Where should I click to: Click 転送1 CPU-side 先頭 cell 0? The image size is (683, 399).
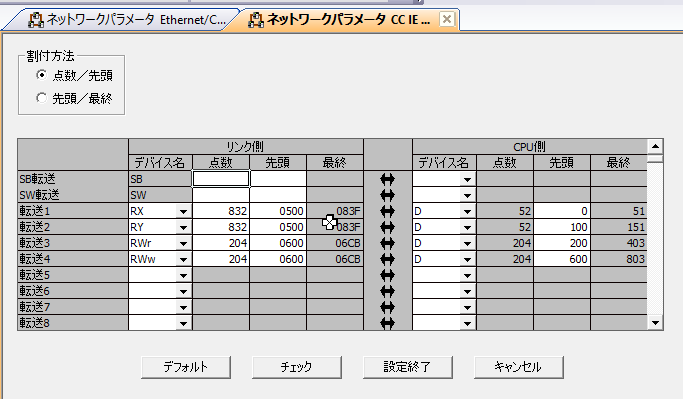[562, 211]
